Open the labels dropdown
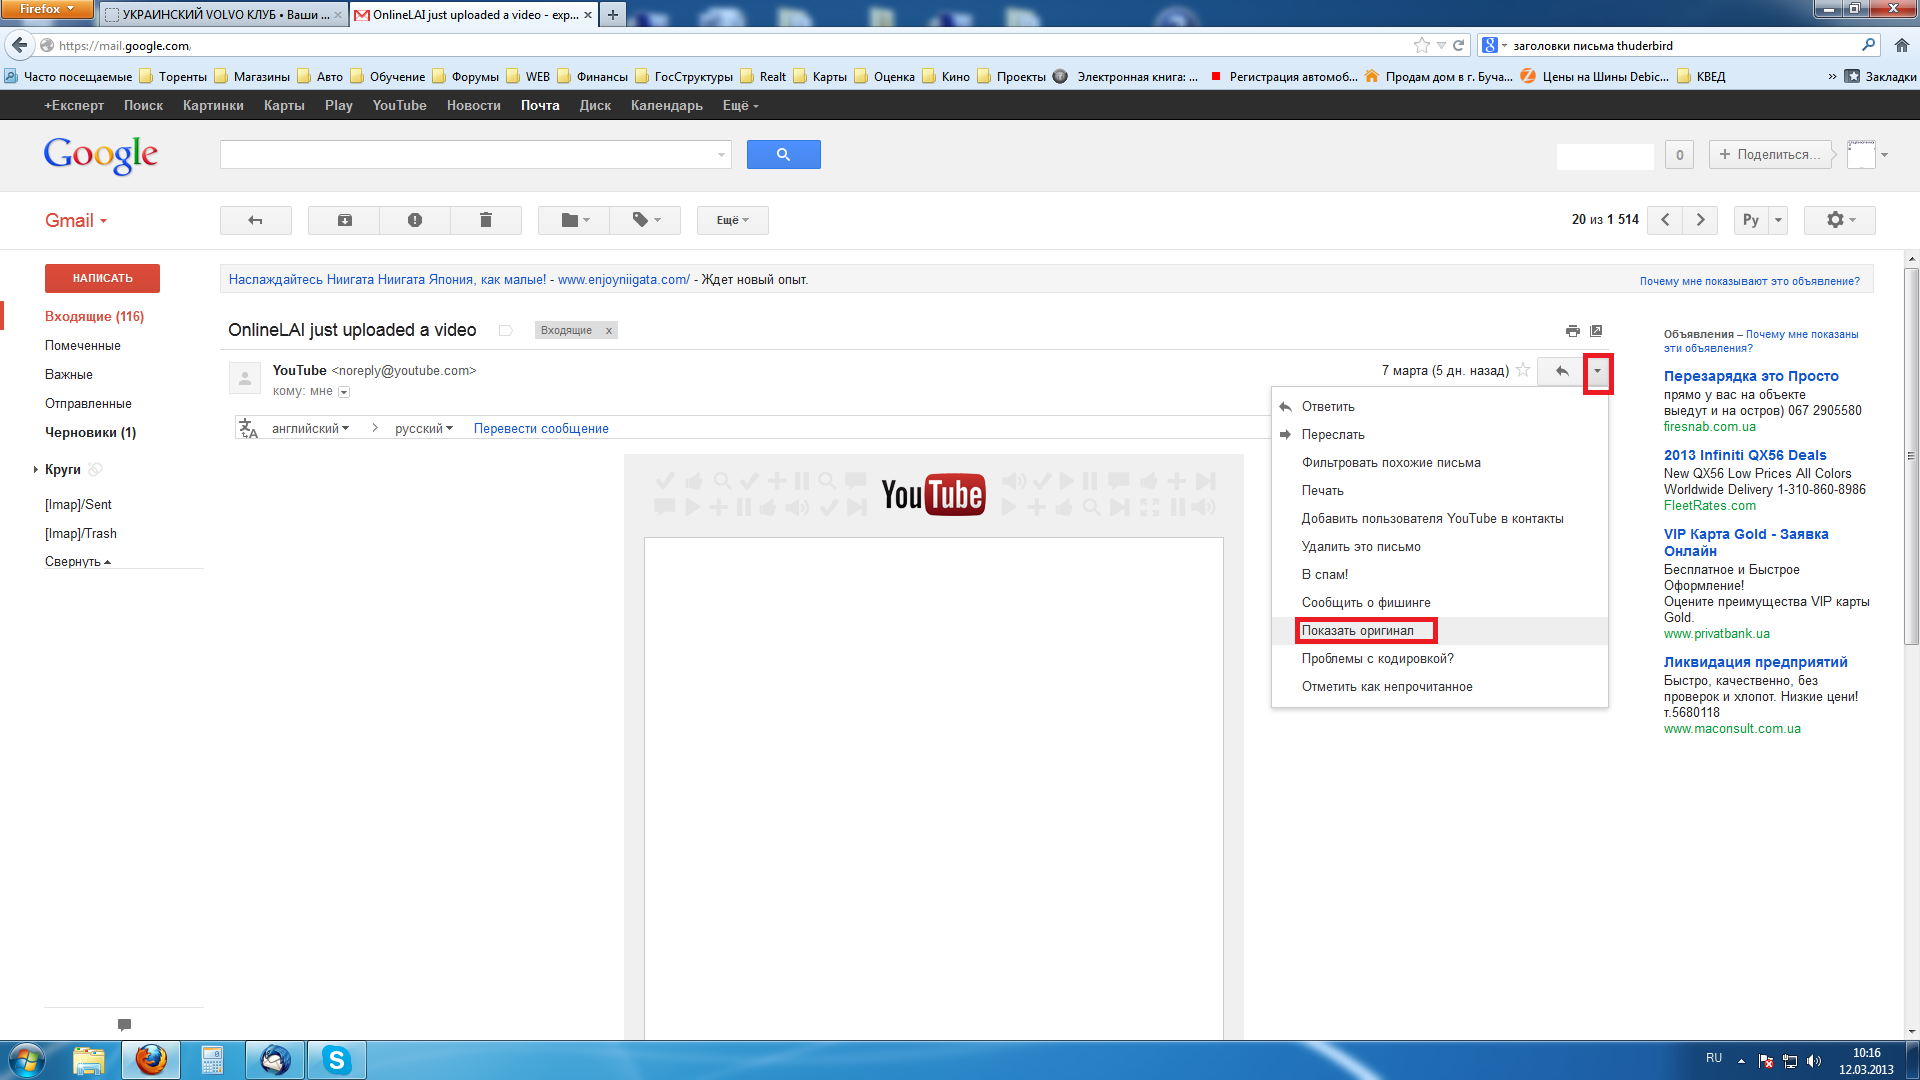 coord(646,220)
